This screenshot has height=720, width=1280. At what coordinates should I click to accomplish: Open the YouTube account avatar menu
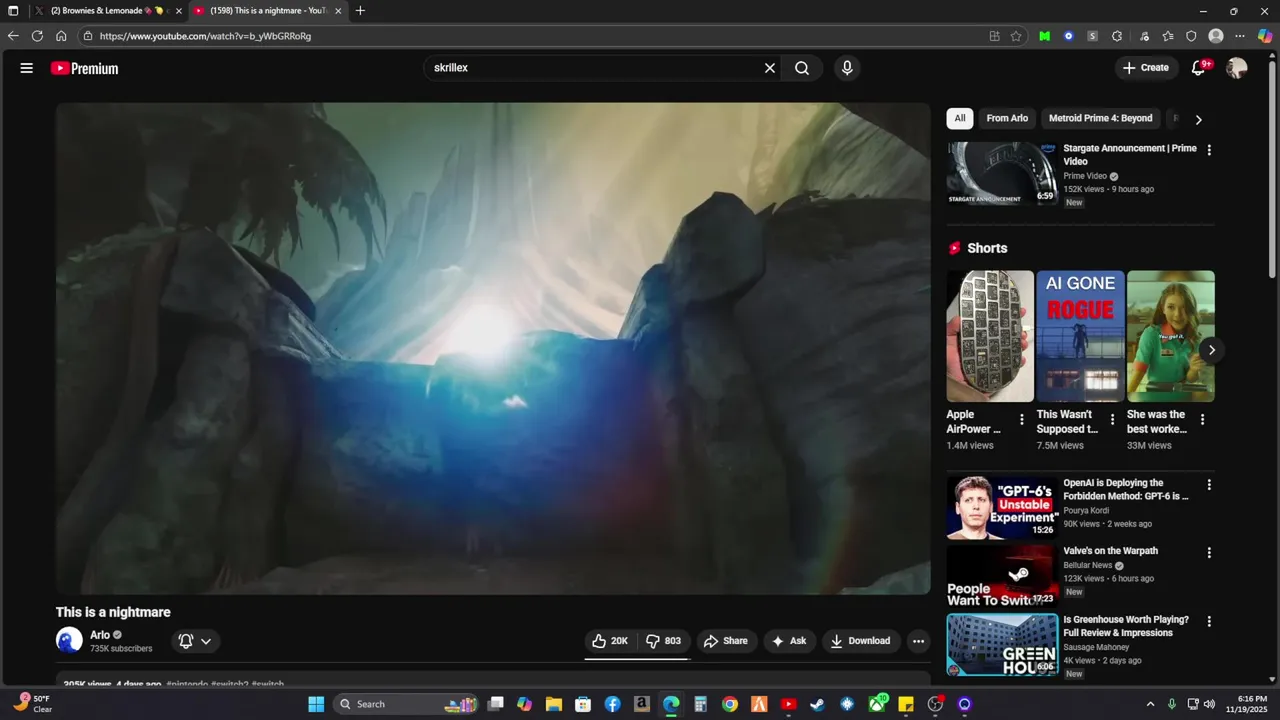(x=1237, y=68)
